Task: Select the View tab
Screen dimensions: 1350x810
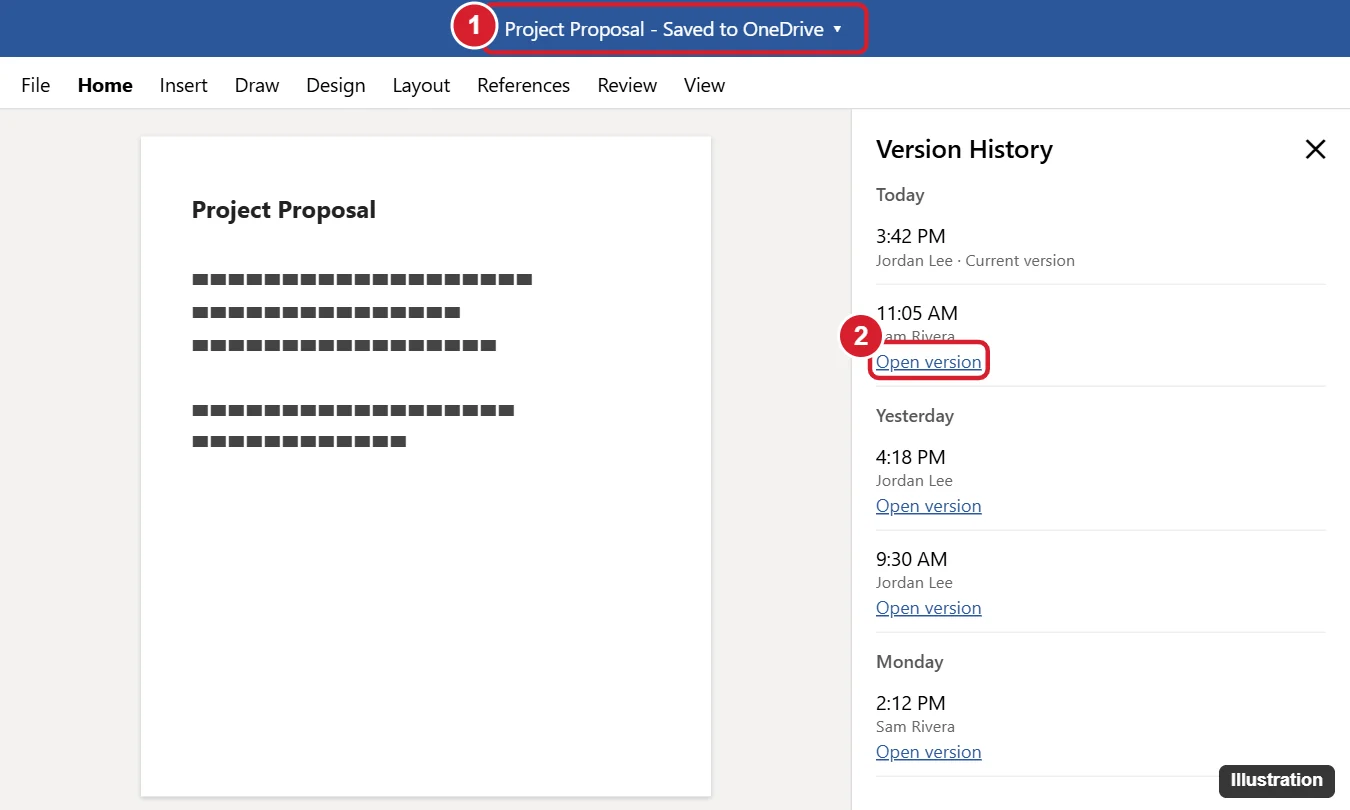Action: pyautogui.click(x=704, y=85)
